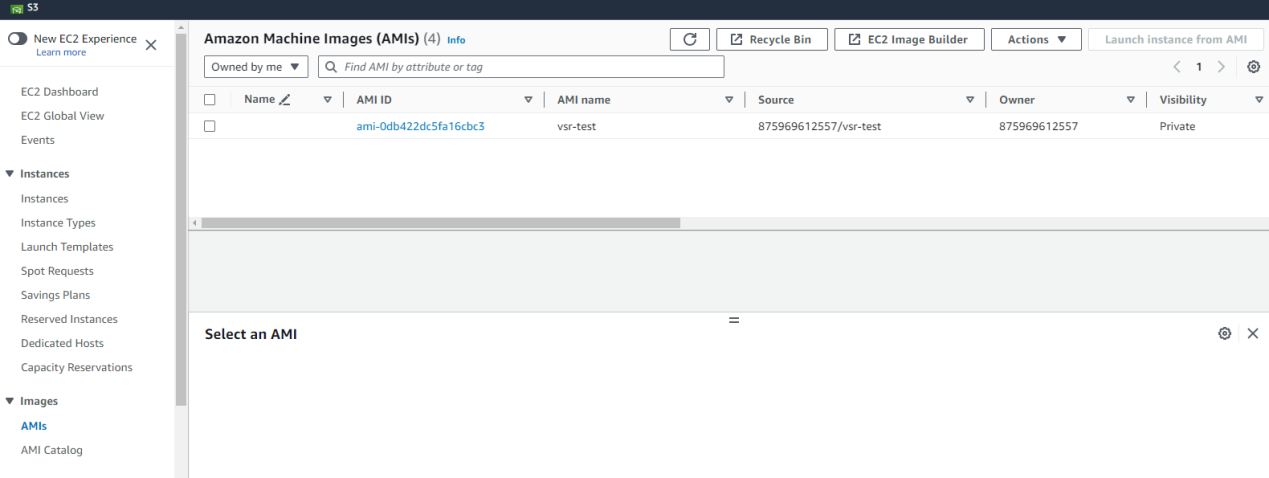Open AMI Catalog in sidebar

coord(52,450)
